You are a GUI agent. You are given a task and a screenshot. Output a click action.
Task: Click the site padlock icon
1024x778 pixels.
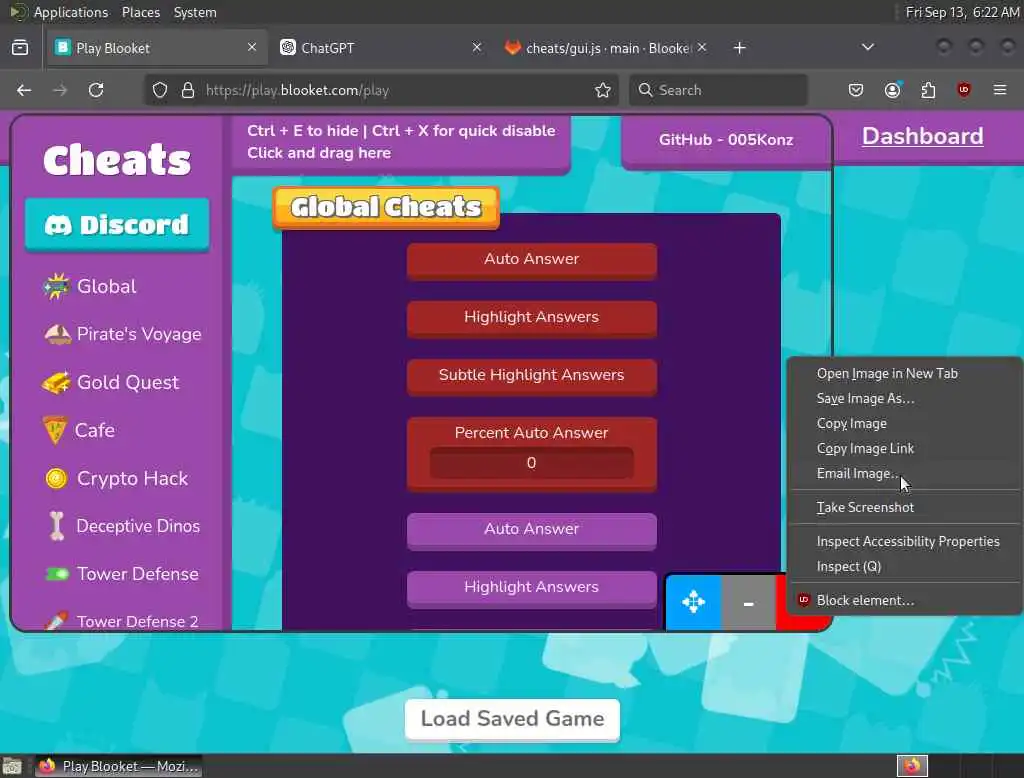pos(188,90)
